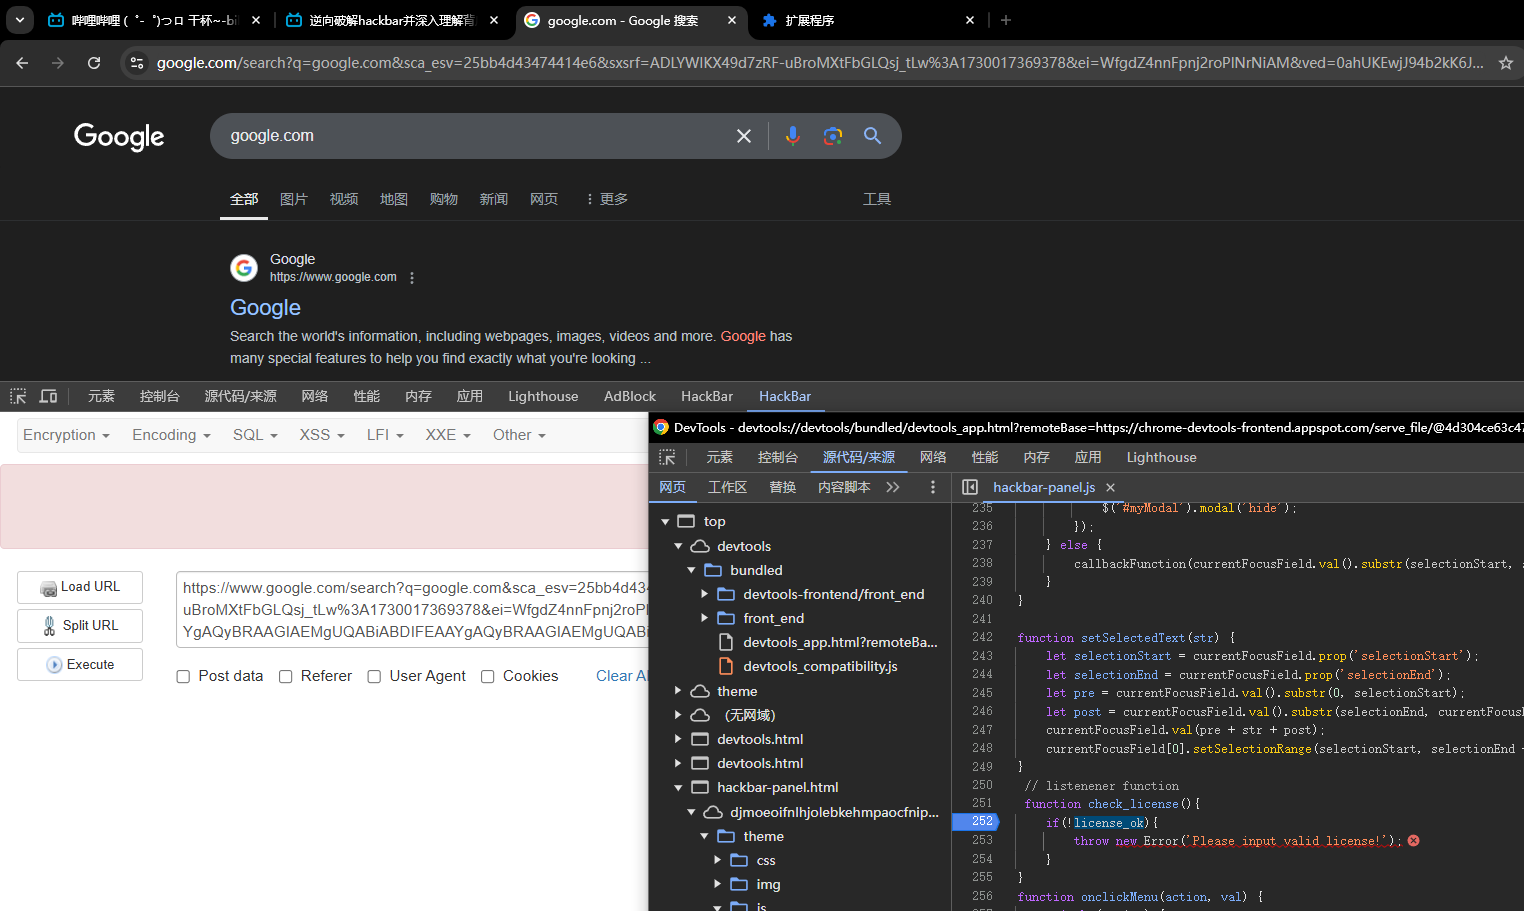The image size is (1524, 911).
Task: Collapse the hackbar-panel.html tree node
Action: (678, 788)
